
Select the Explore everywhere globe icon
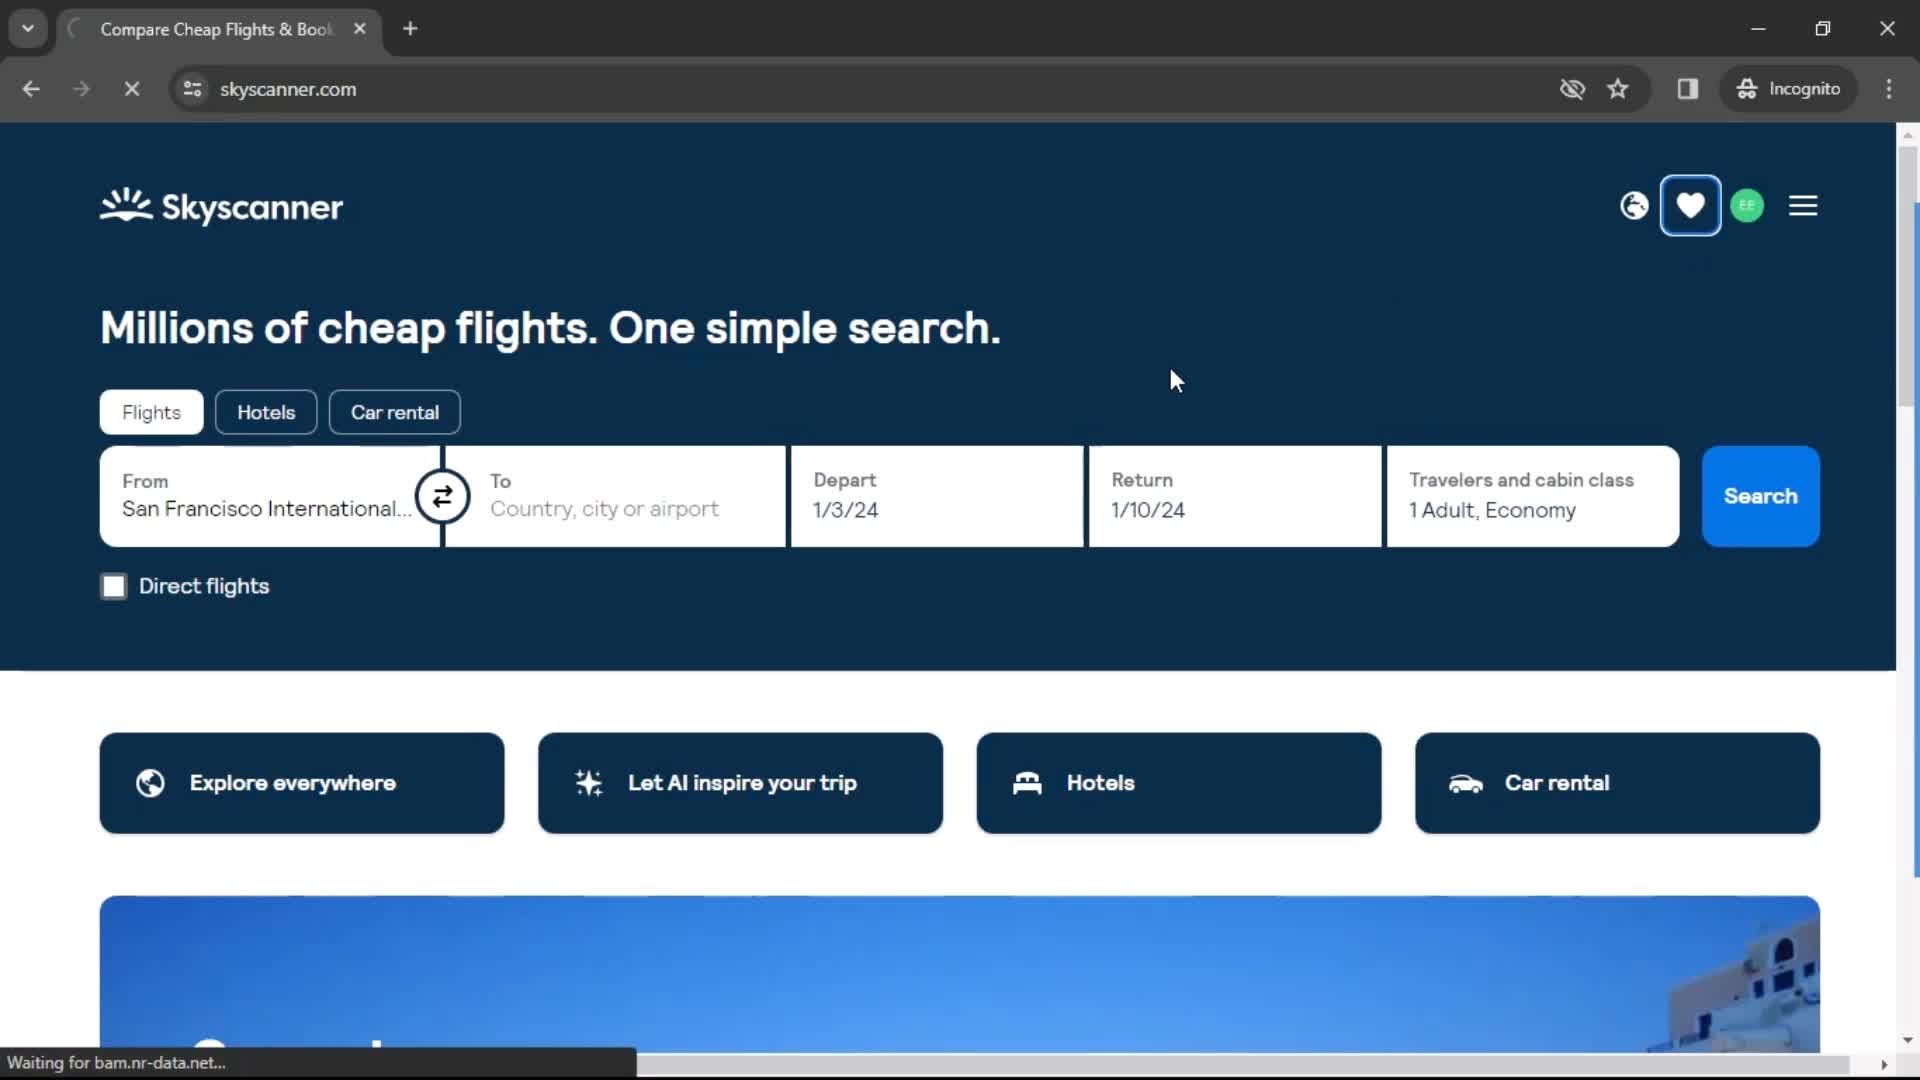(x=150, y=783)
